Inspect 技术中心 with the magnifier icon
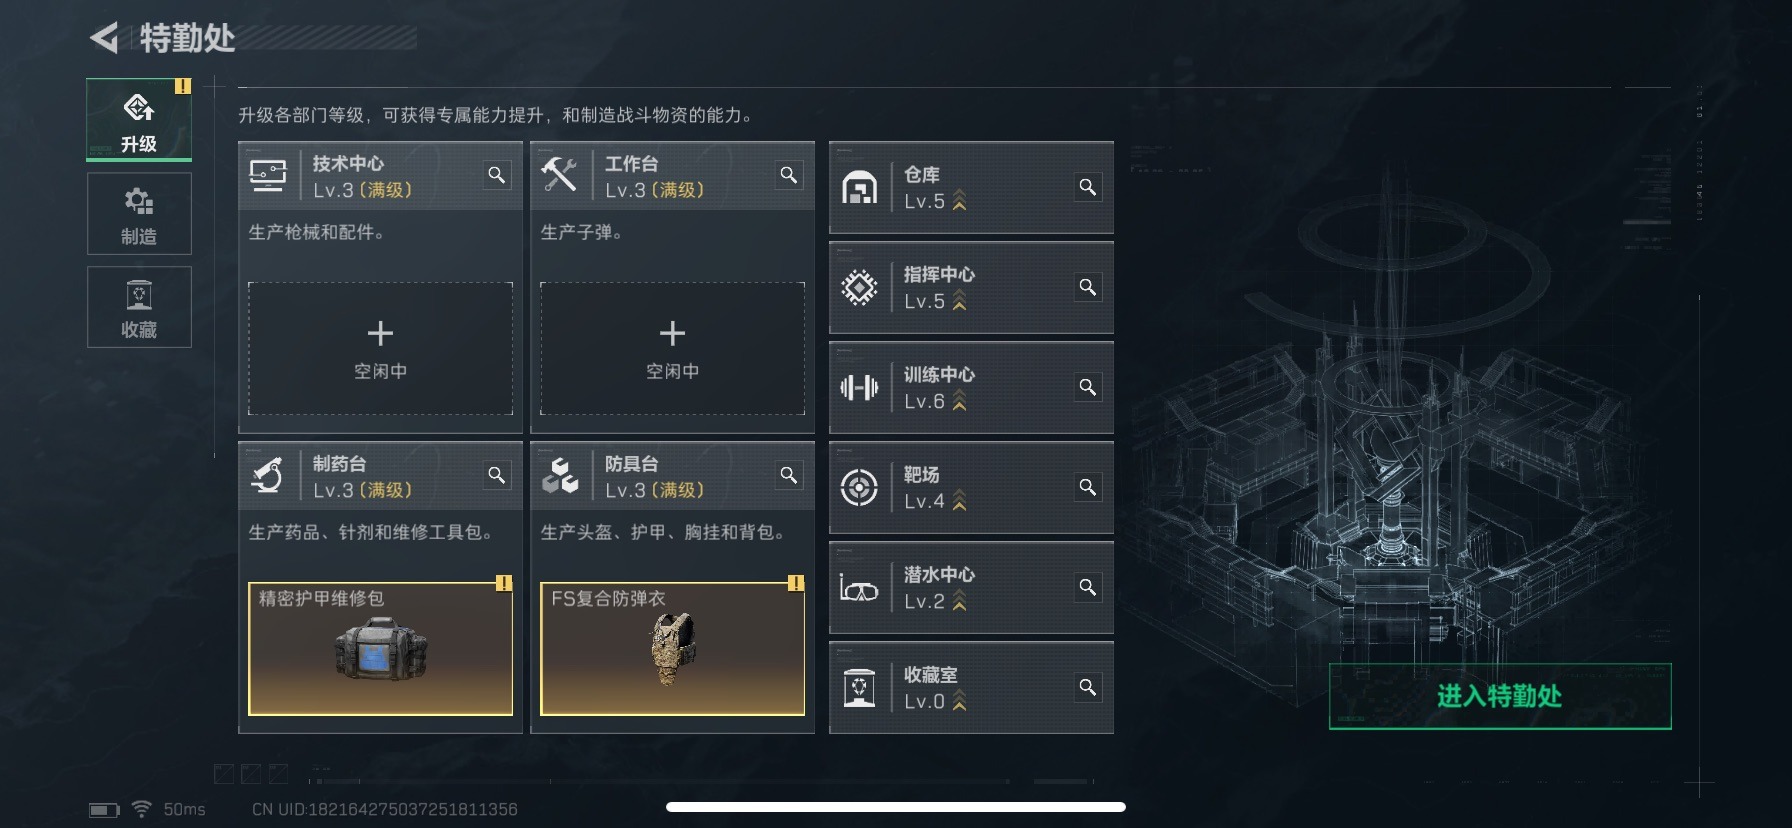Screen dimensions: 1792x828 [496, 175]
